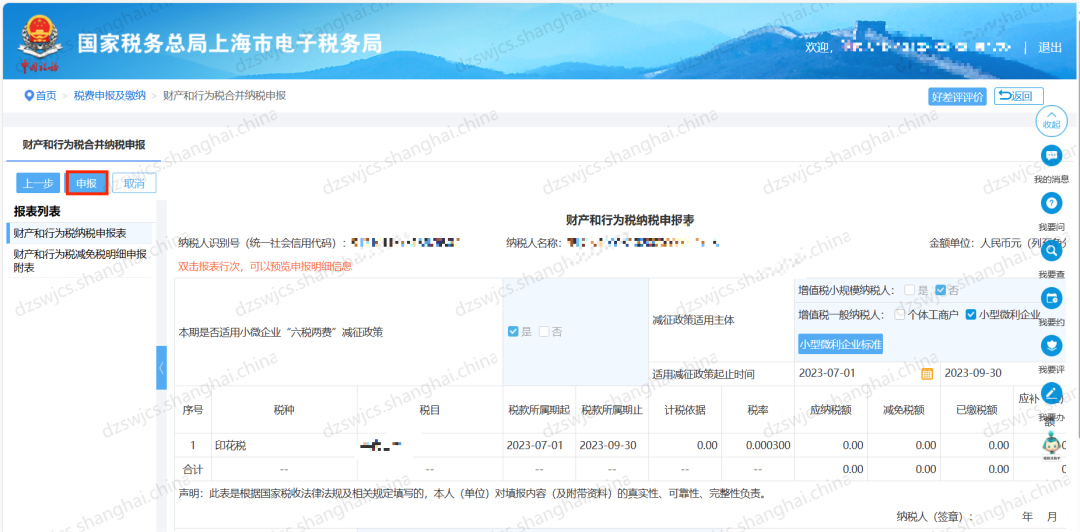Open 我的消息 message icon

click(1051, 156)
